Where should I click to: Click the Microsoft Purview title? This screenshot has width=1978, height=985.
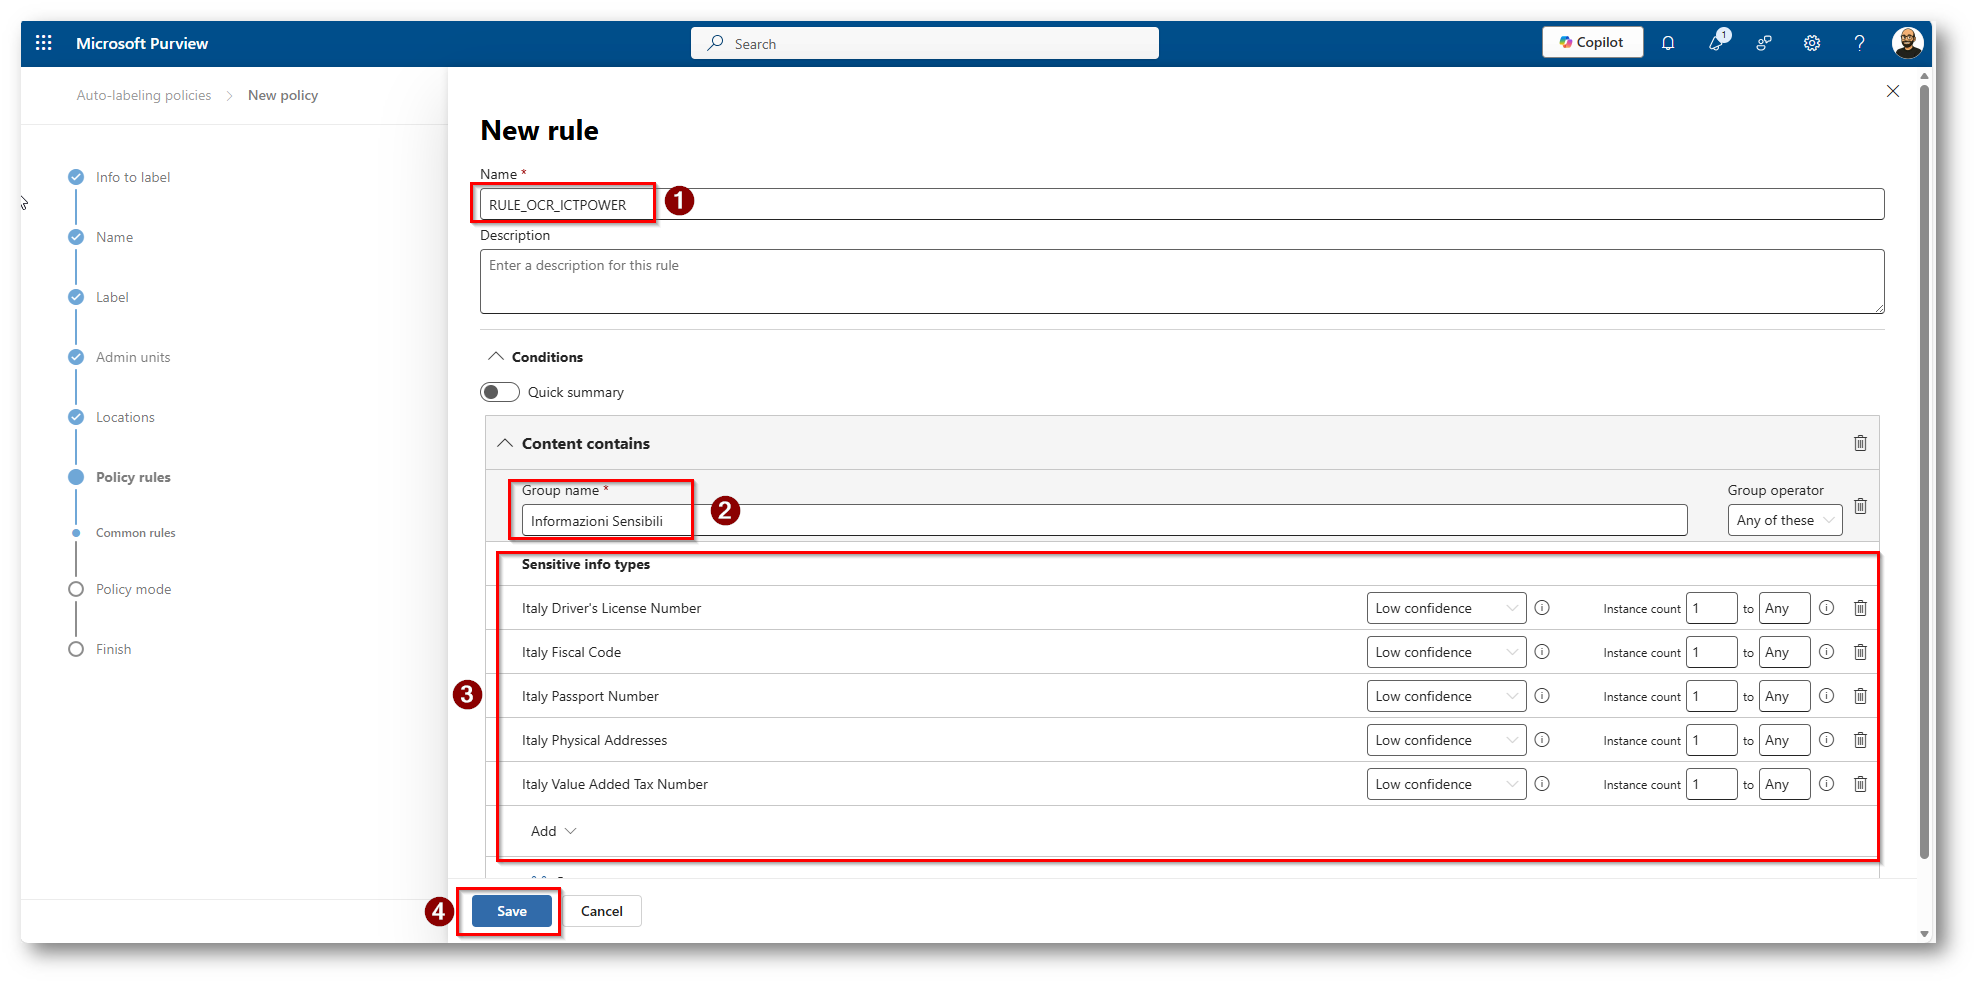(142, 43)
